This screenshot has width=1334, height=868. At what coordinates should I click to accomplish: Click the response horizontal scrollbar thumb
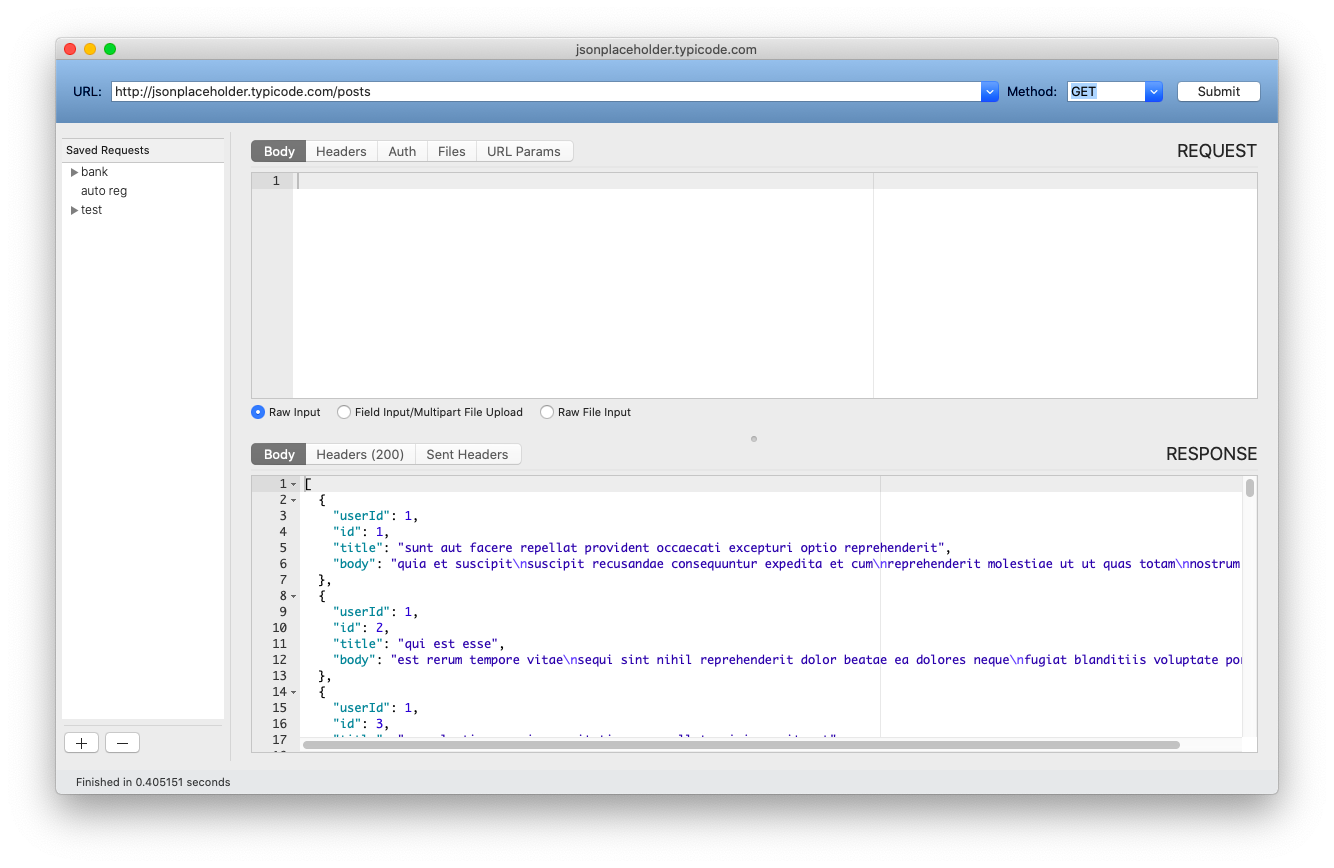click(741, 745)
